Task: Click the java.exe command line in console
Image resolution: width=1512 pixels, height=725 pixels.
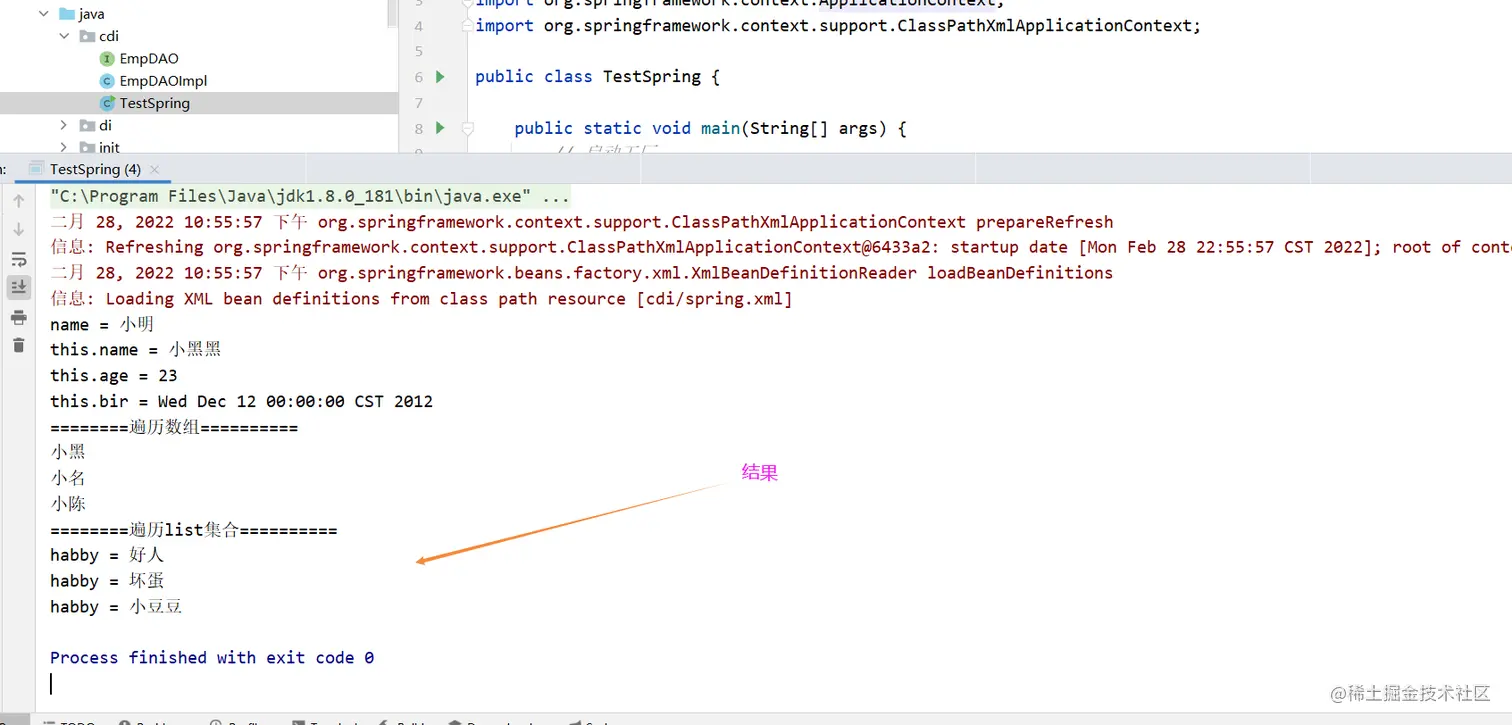Action: [310, 196]
